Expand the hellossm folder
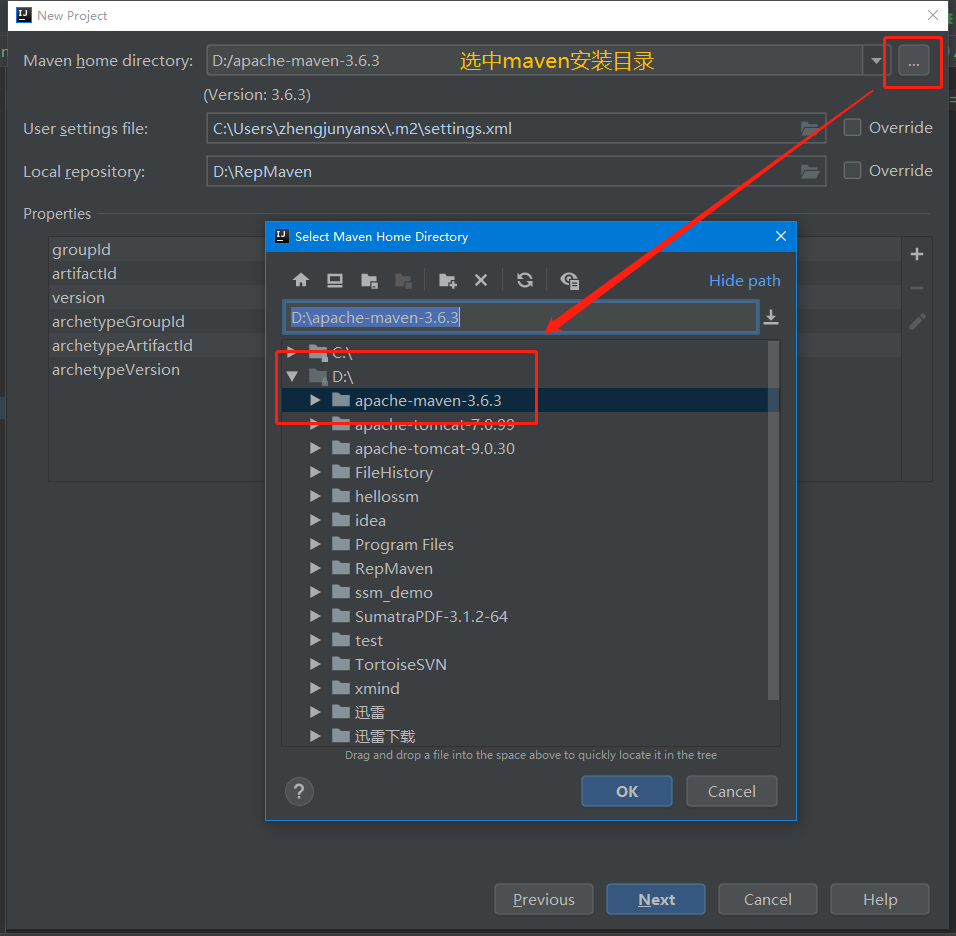 (x=315, y=496)
